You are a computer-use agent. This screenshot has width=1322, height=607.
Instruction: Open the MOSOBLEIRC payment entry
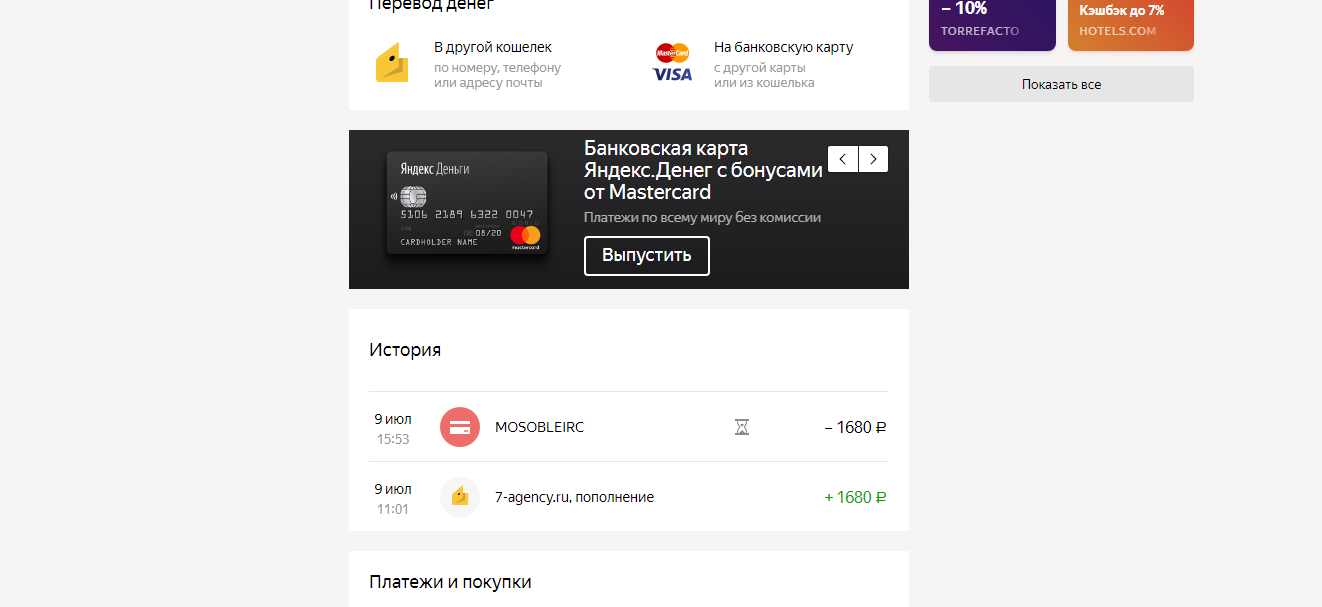click(x=629, y=427)
